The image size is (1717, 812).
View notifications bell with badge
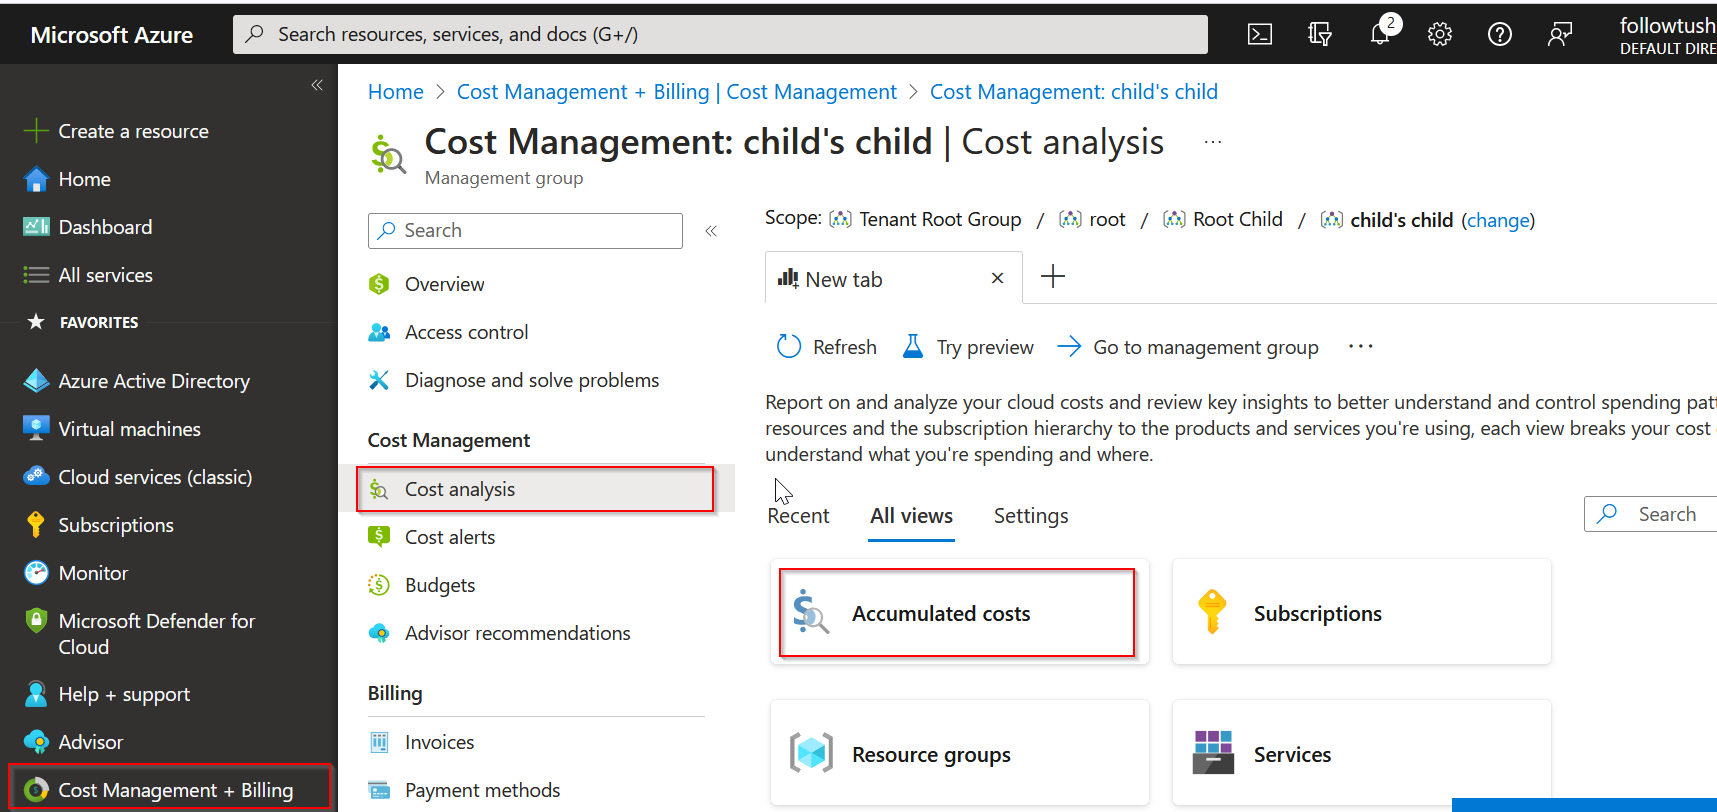(x=1381, y=33)
